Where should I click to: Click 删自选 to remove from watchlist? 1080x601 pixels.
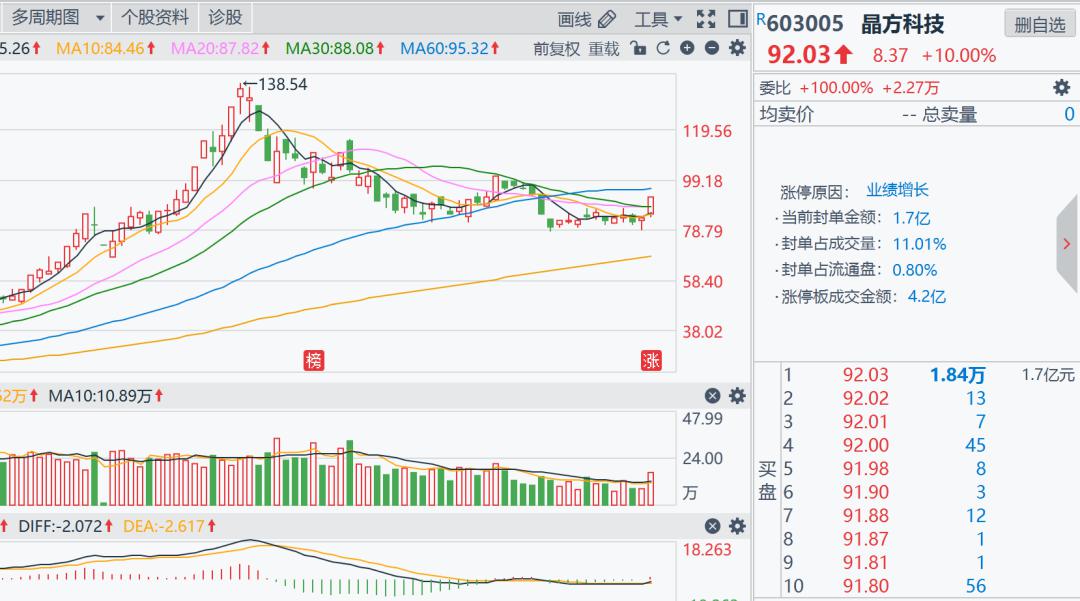point(1040,25)
